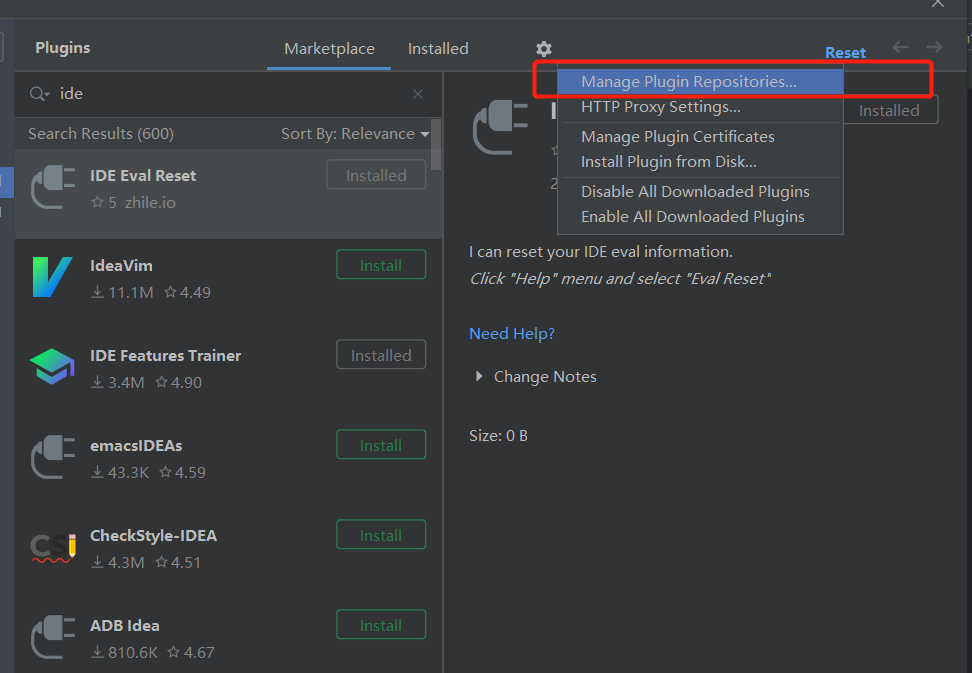Select the IdeaVim plugin name

click(x=122, y=266)
